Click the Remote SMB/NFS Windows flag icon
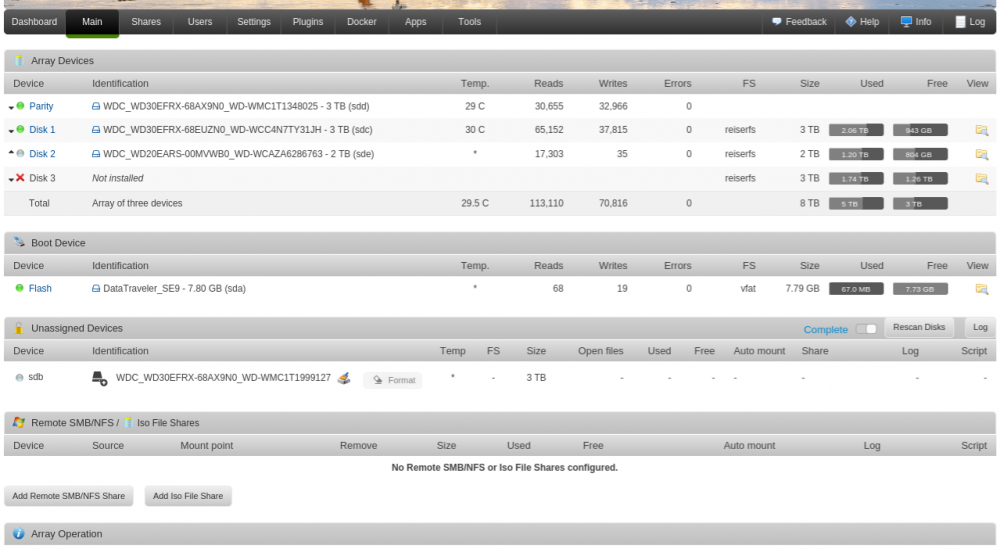This screenshot has width=1000, height=549. tap(18, 422)
